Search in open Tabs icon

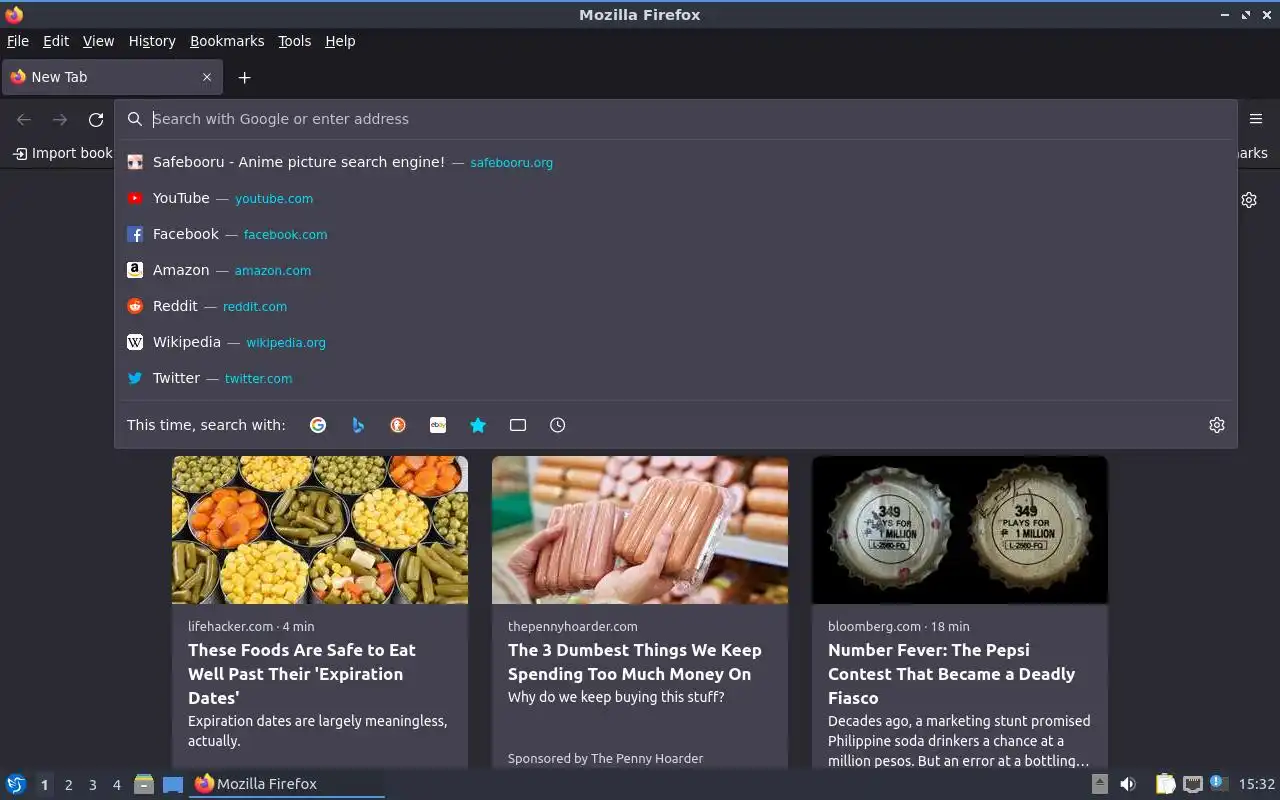pyautogui.click(x=518, y=425)
